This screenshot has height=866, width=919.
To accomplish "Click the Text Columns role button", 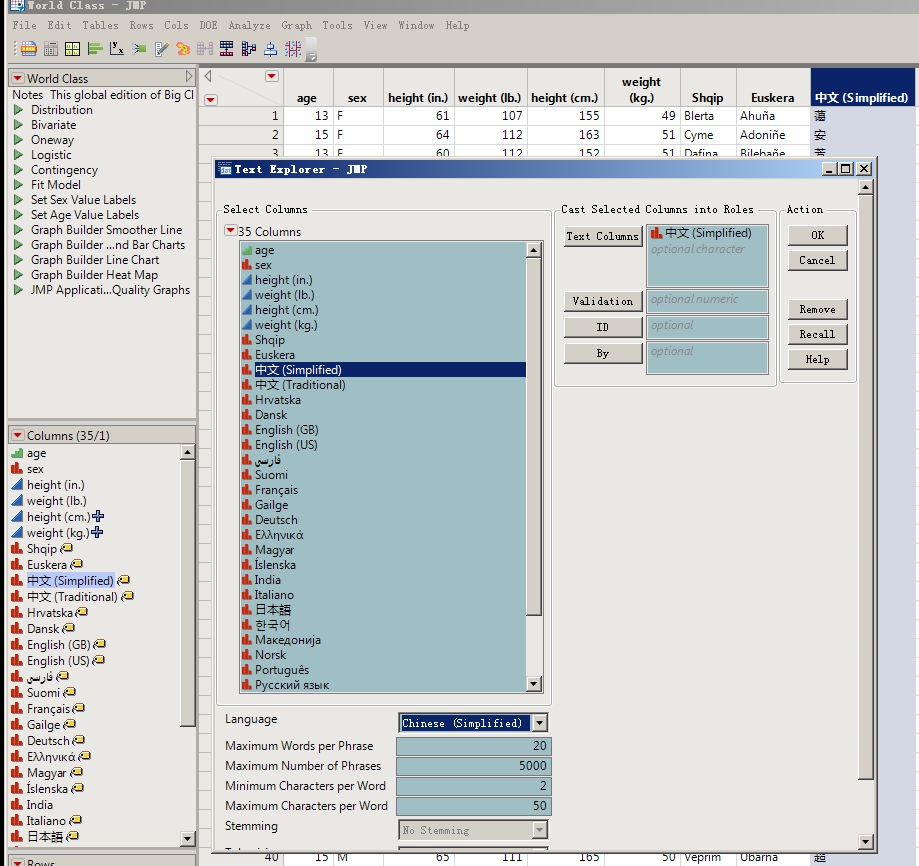I will [602, 237].
